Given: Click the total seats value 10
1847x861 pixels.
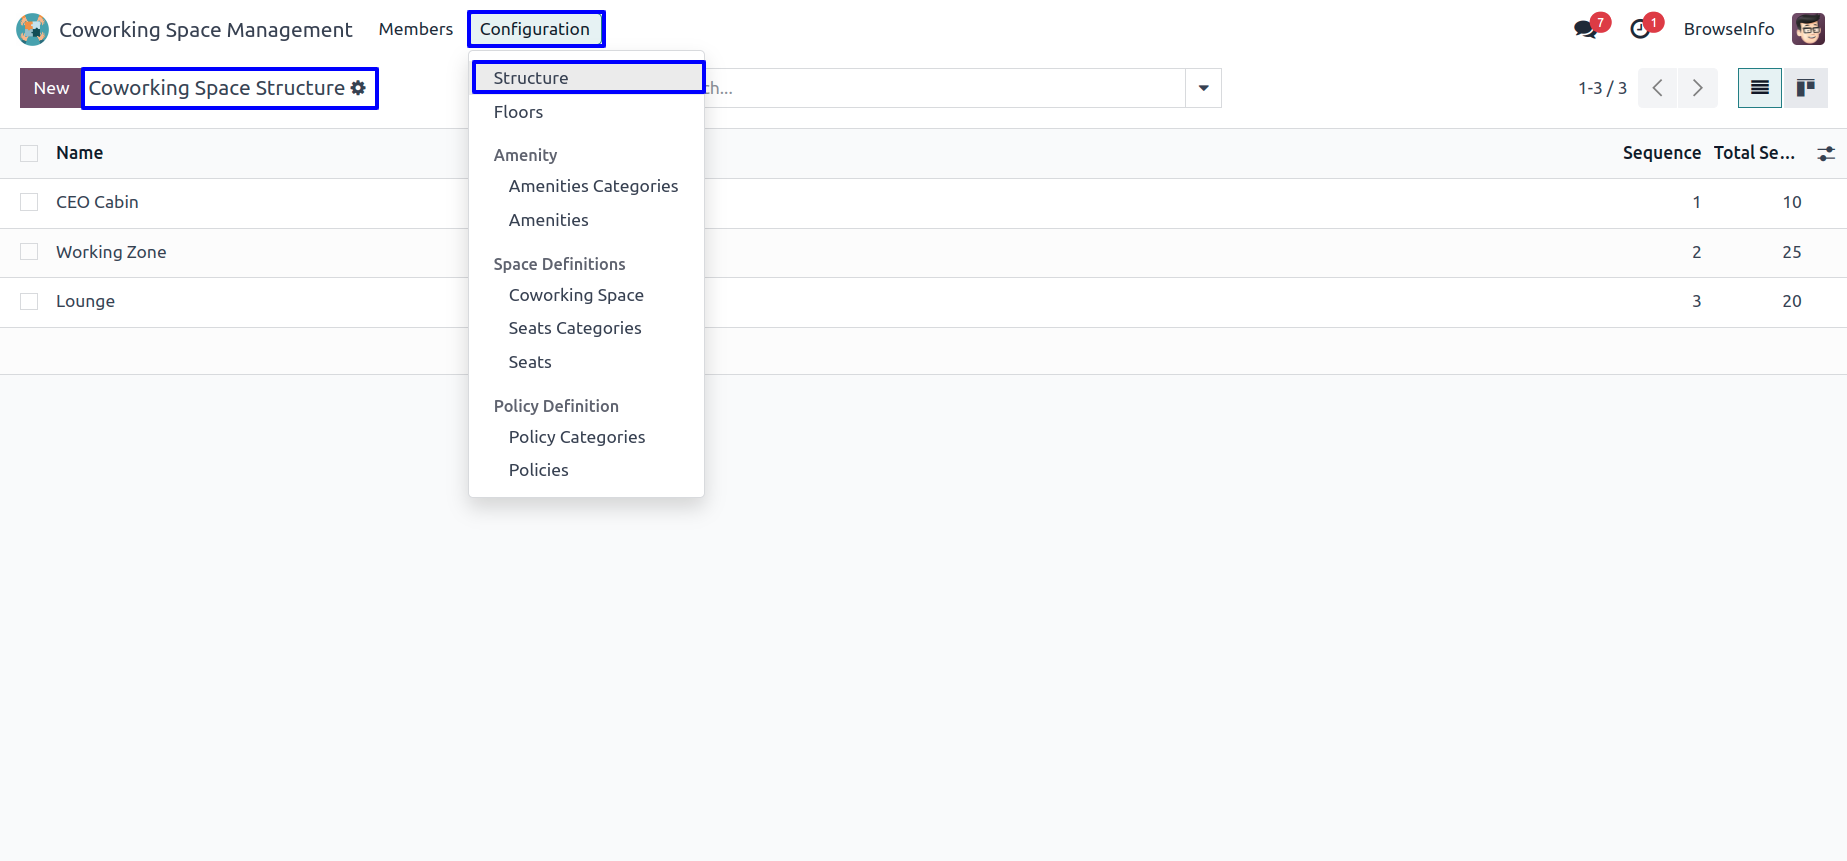Looking at the screenshot, I should [x=1791, y=202].
